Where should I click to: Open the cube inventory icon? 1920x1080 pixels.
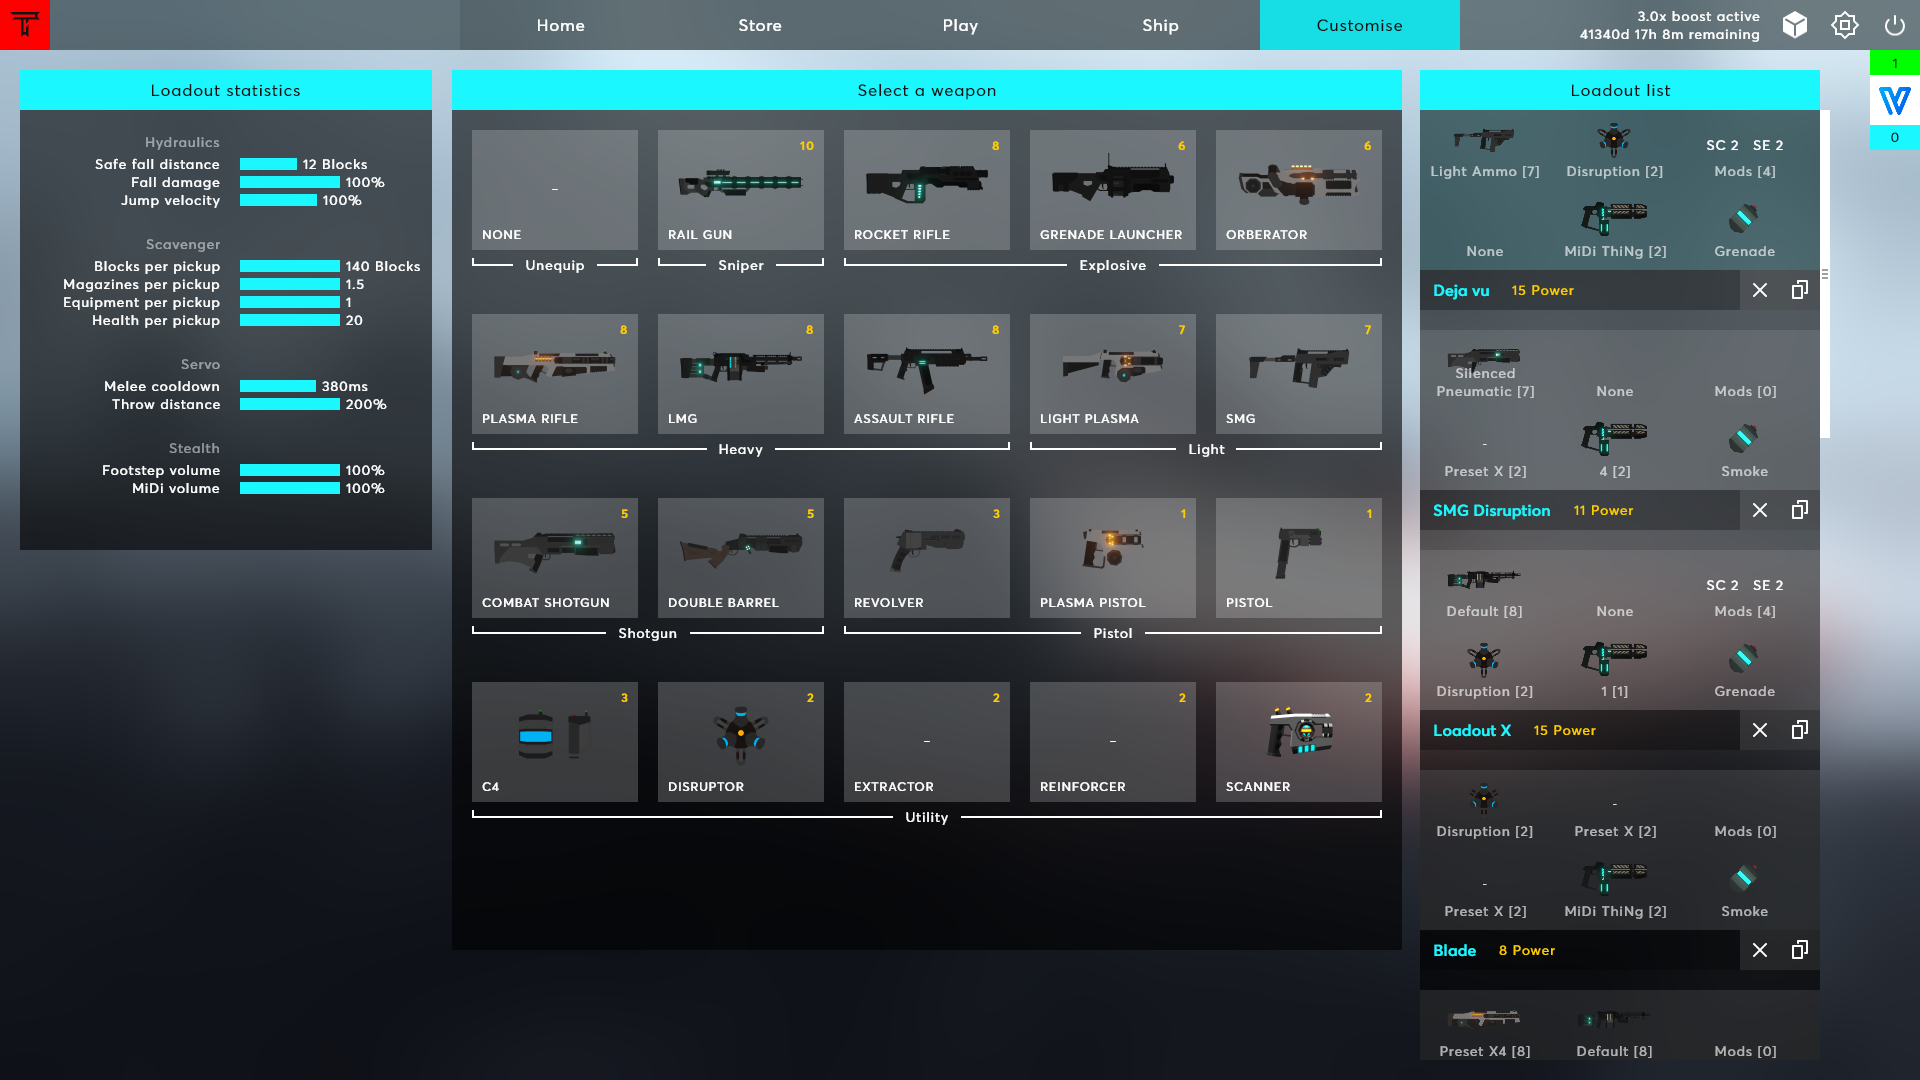pyautogui.click(x=1795, y=25)
